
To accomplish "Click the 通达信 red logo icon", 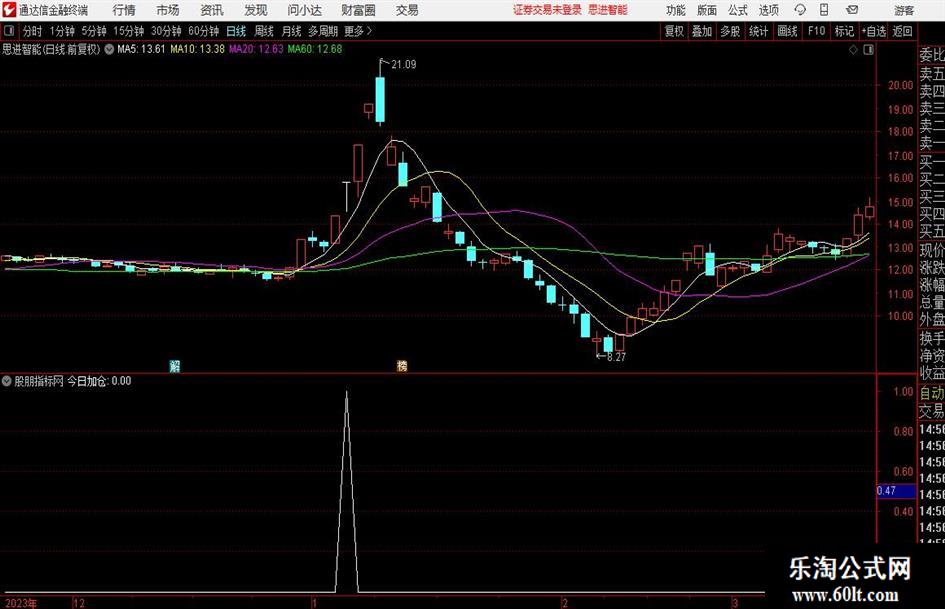I will 9,10.
